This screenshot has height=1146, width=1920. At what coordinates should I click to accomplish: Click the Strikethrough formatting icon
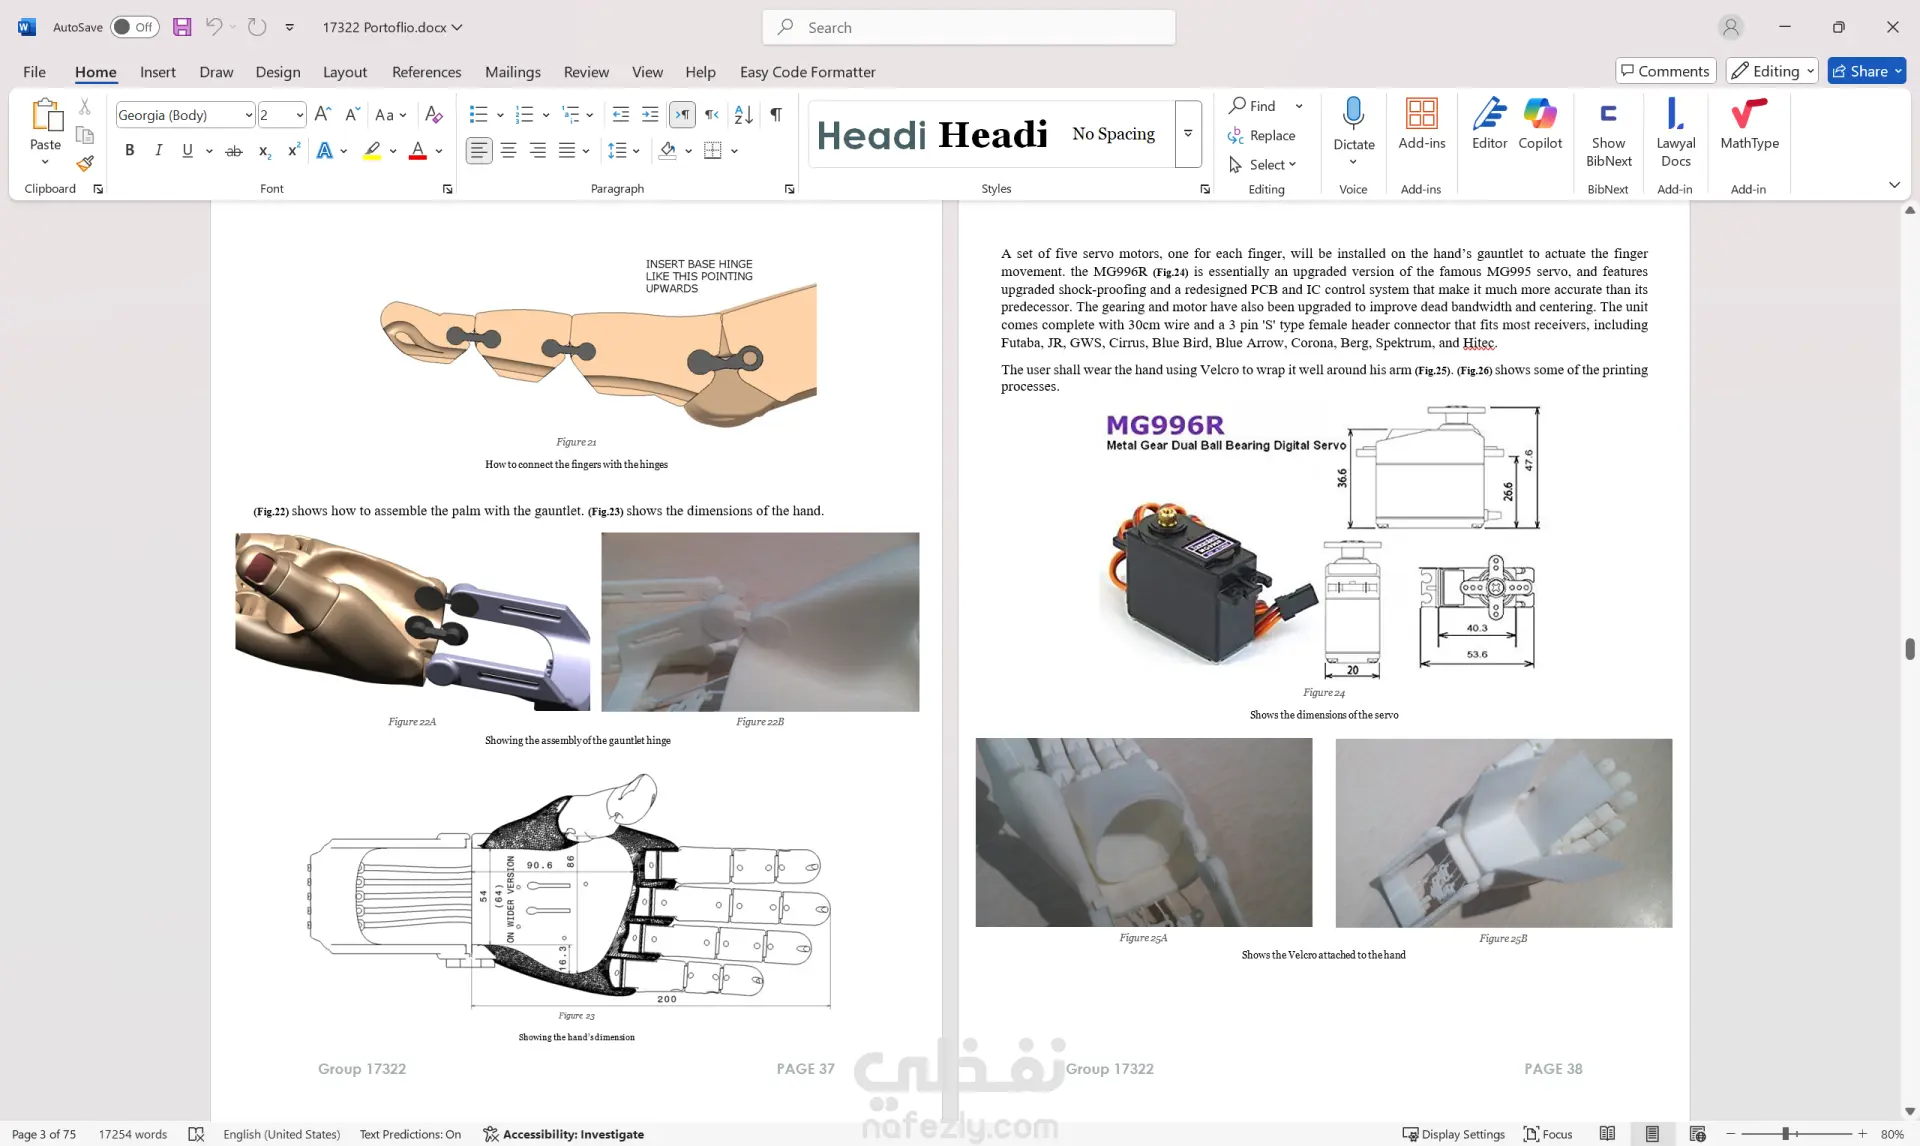(x=234, y=151)
